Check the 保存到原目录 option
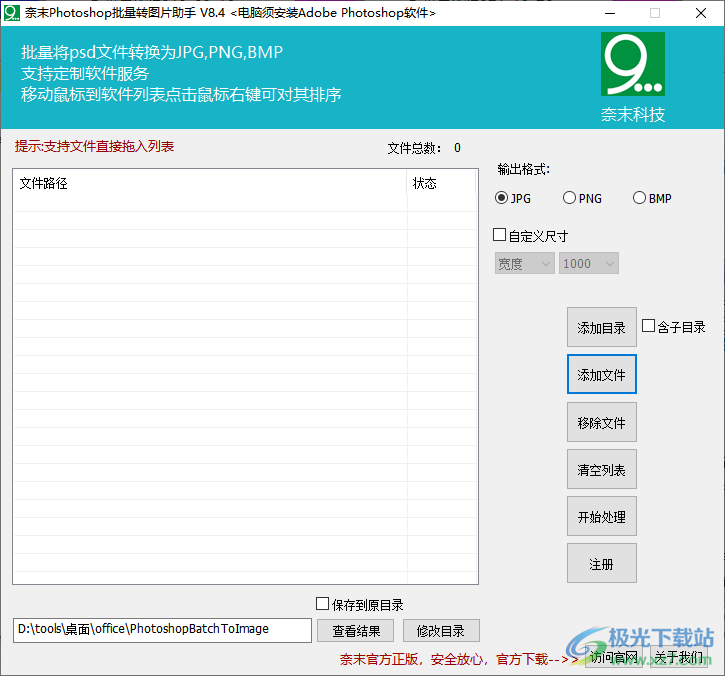Screen dimensions: 725x676 pyautogui.click(x=322, y=604)
